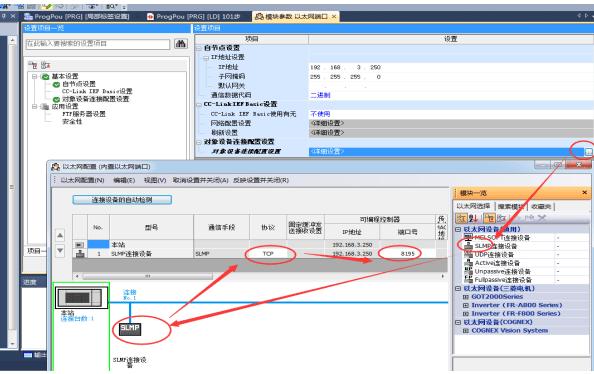This screenshot has width=594, height=374.
Task: Switch to 搜索模块 tab in module panel
Action: (x=511, y=207)
